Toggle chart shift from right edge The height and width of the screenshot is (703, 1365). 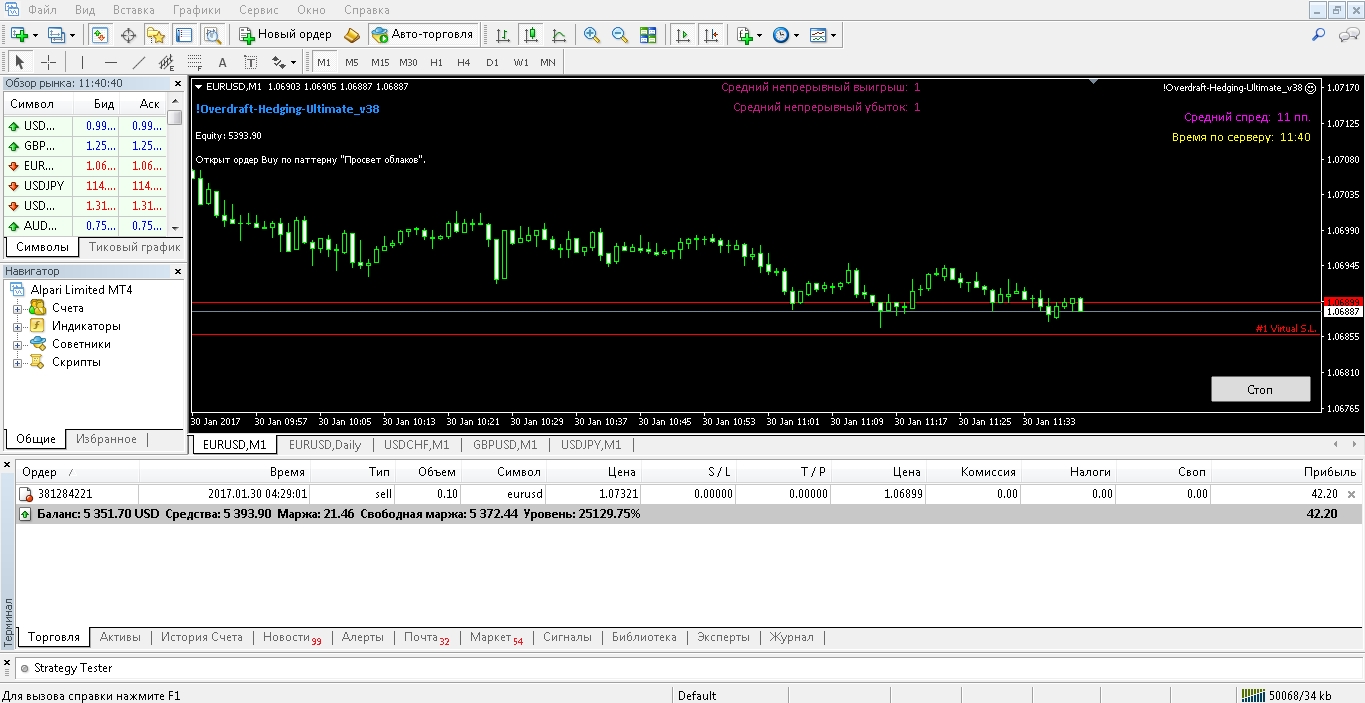[711, 35]
